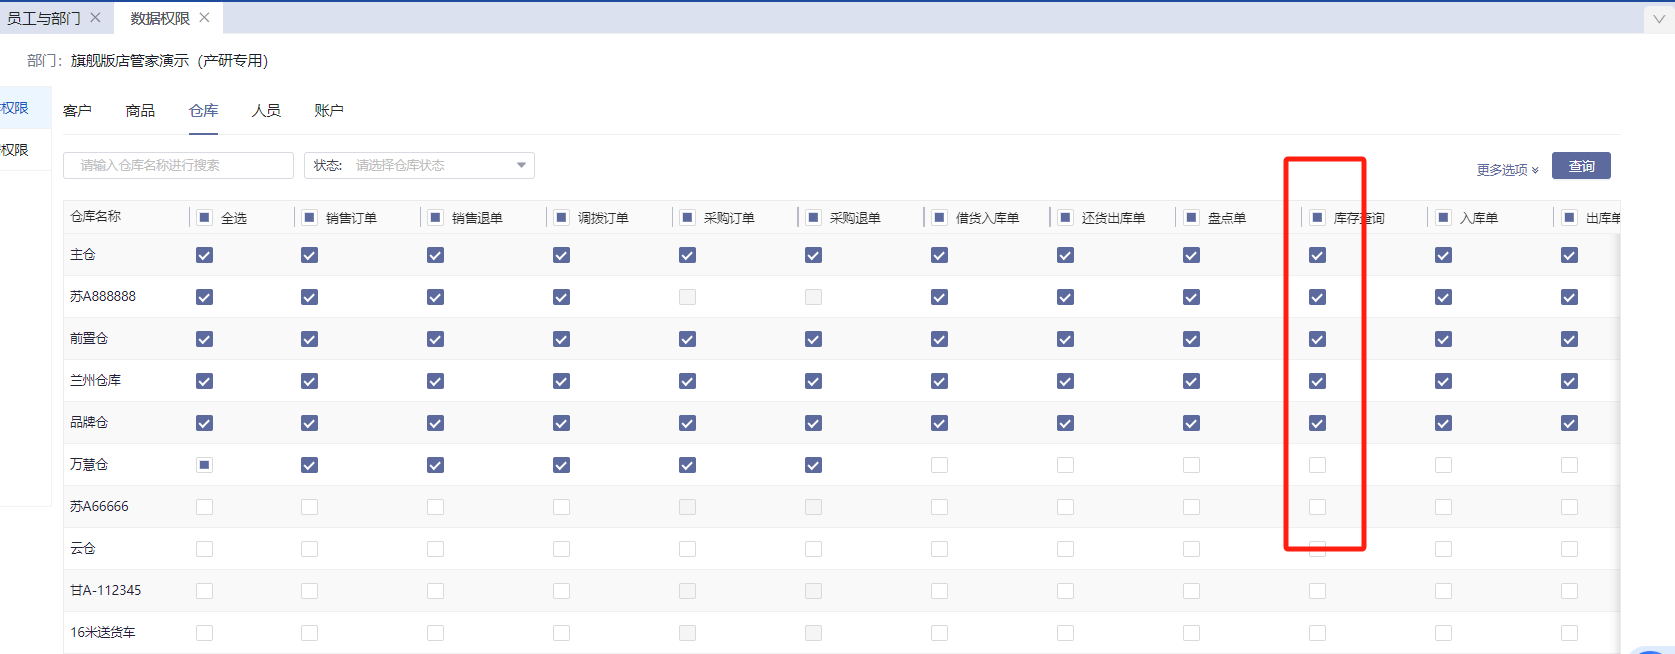This screenshot has height=654, width=1675.
Task: Toggle the 库存查询 column header checkbox
Action: coord(1317,218)
